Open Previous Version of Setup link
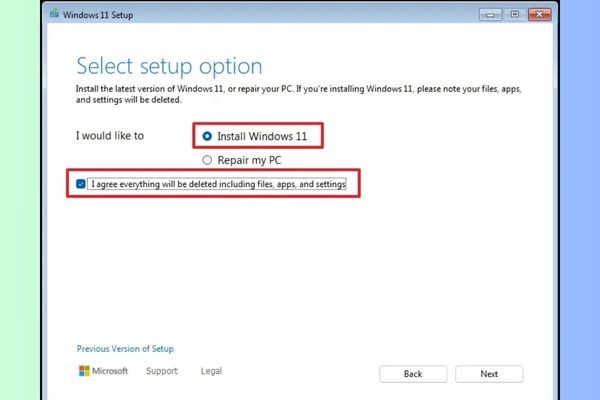 pos(125,349)
